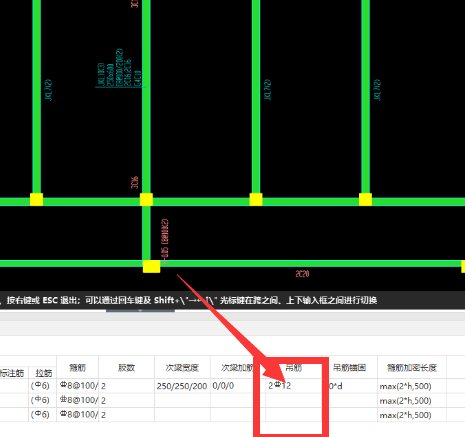Click first-row max(2*h,500) densified length cell

(412, 386)
